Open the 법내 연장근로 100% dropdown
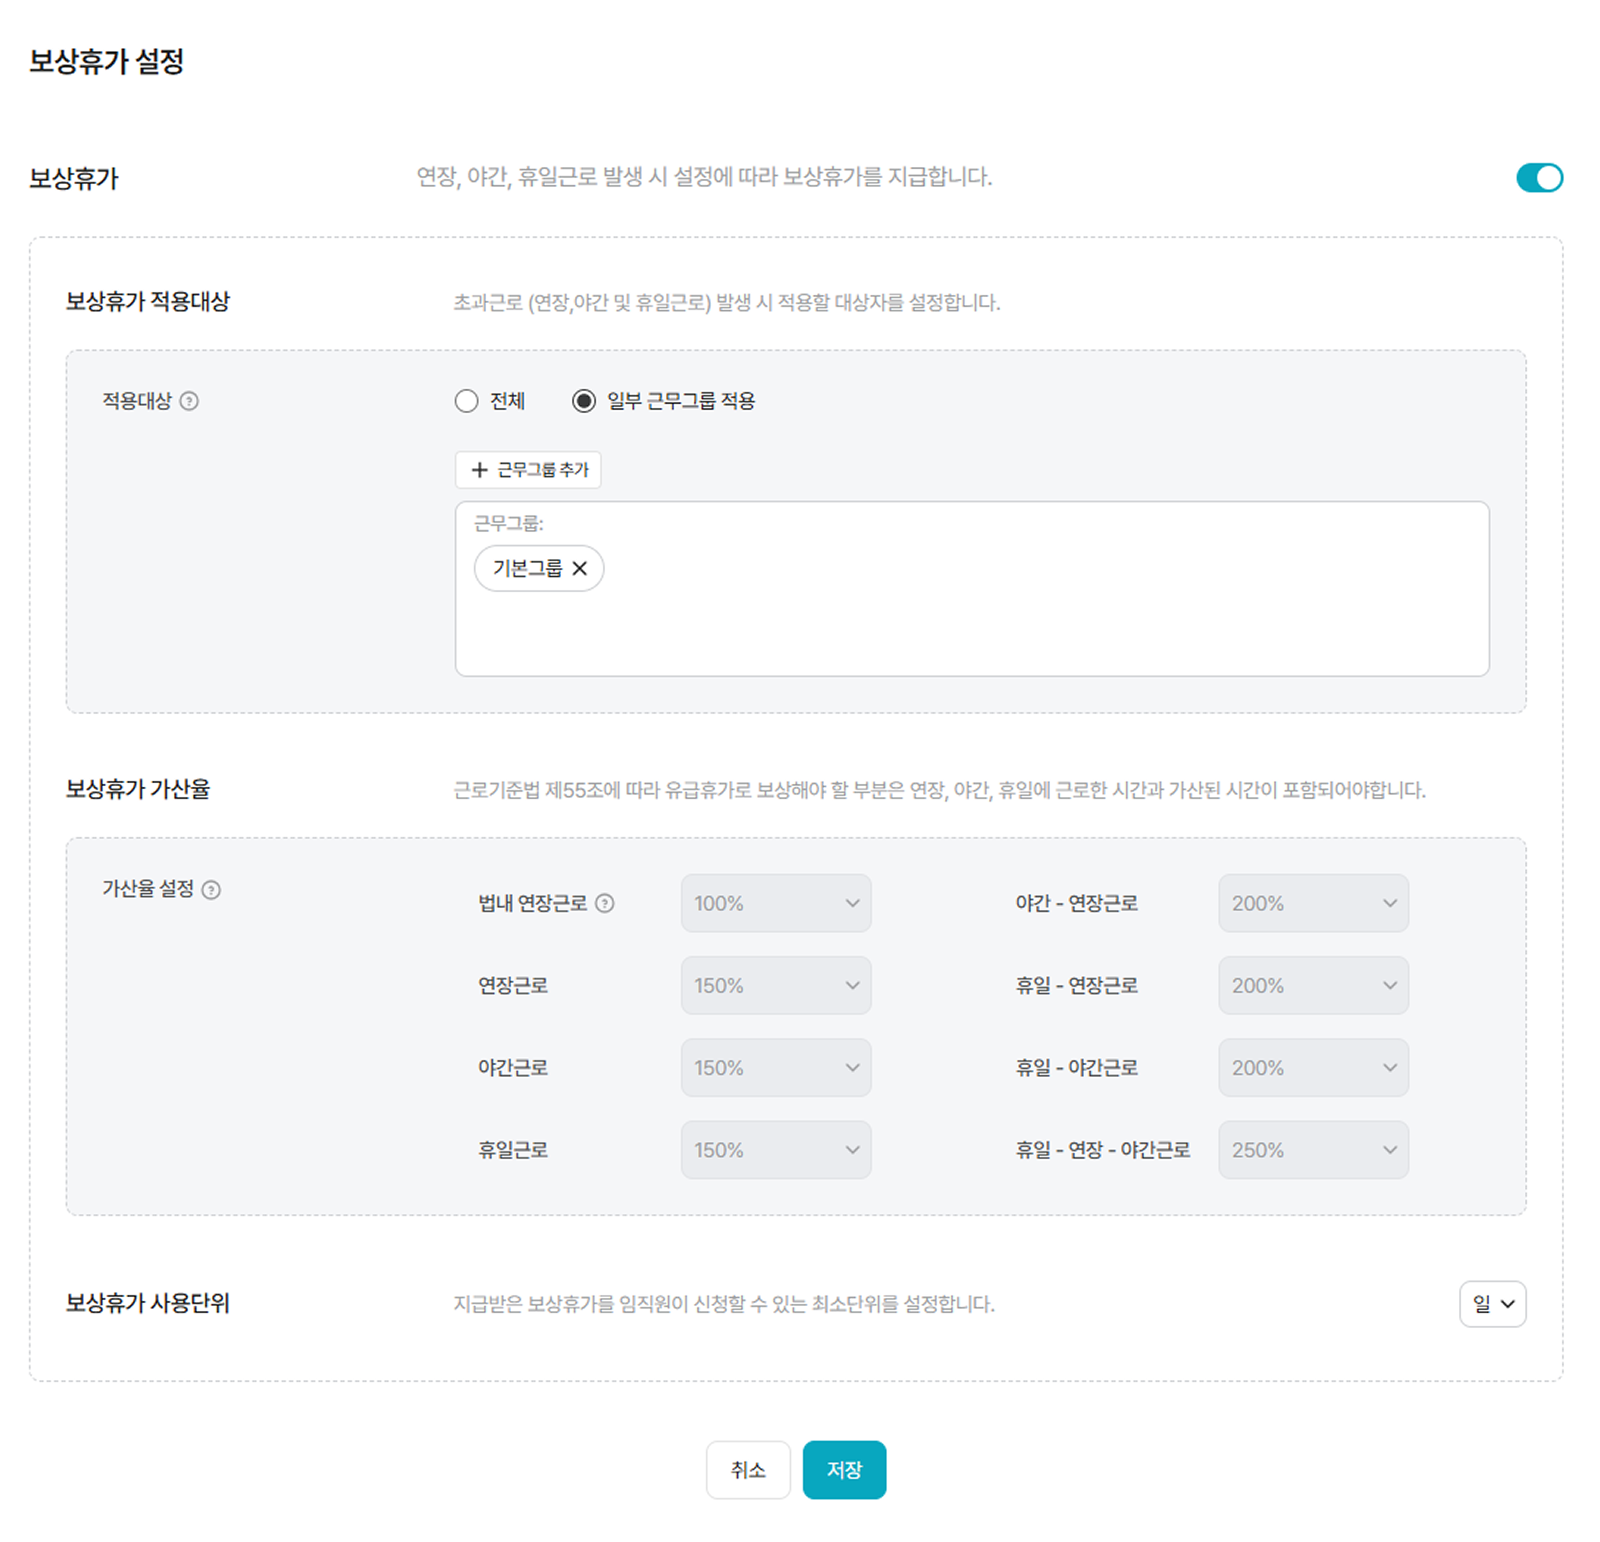 [776, 904]
